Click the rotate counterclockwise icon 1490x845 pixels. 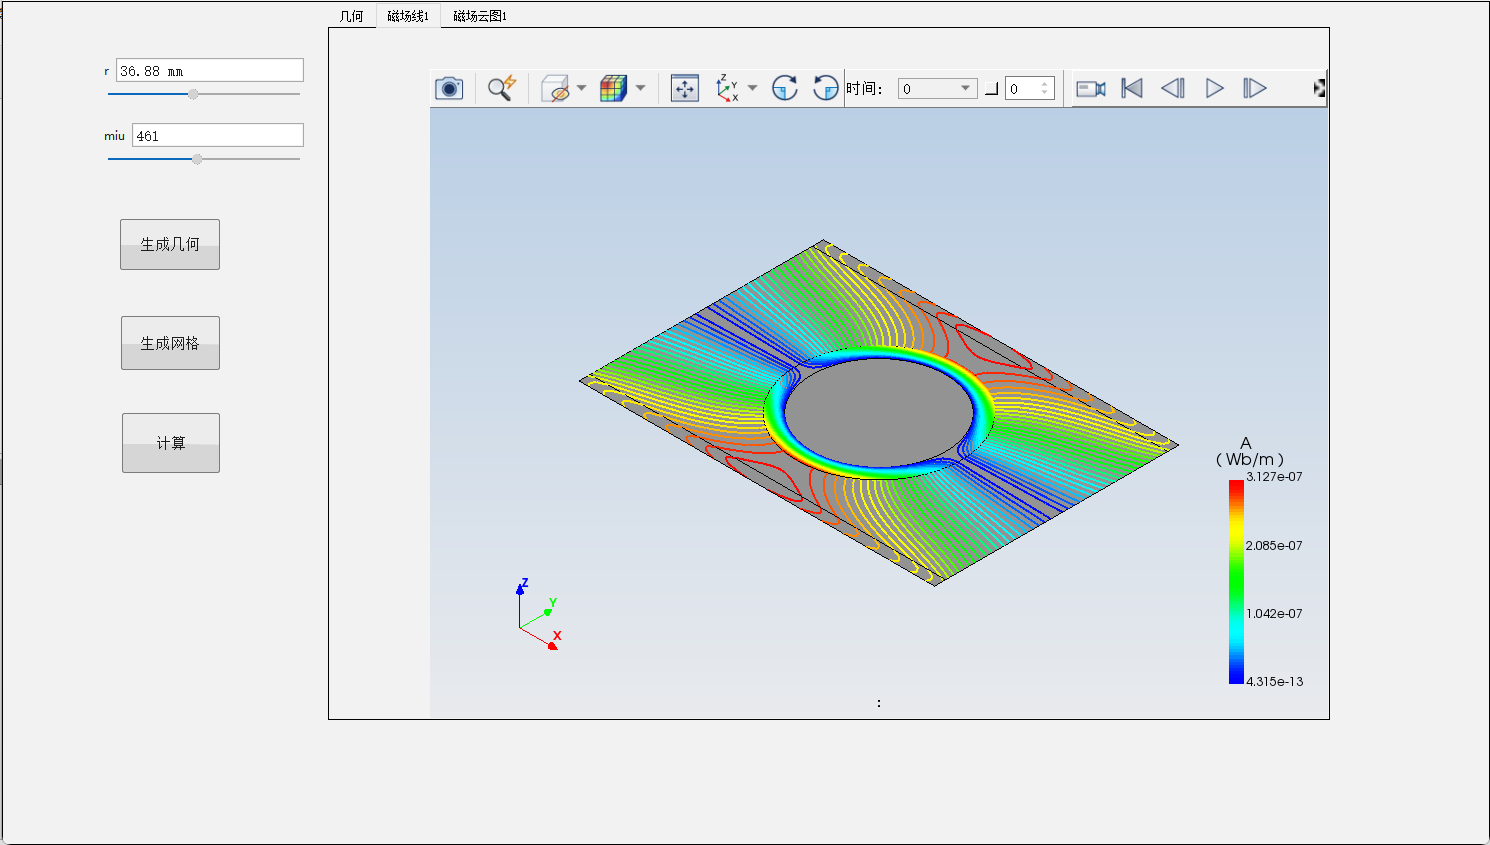(x=826, y=88)
